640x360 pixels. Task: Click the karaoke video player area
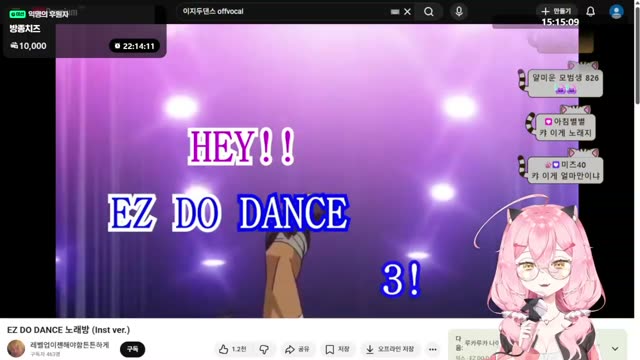[x=317, y=171]
